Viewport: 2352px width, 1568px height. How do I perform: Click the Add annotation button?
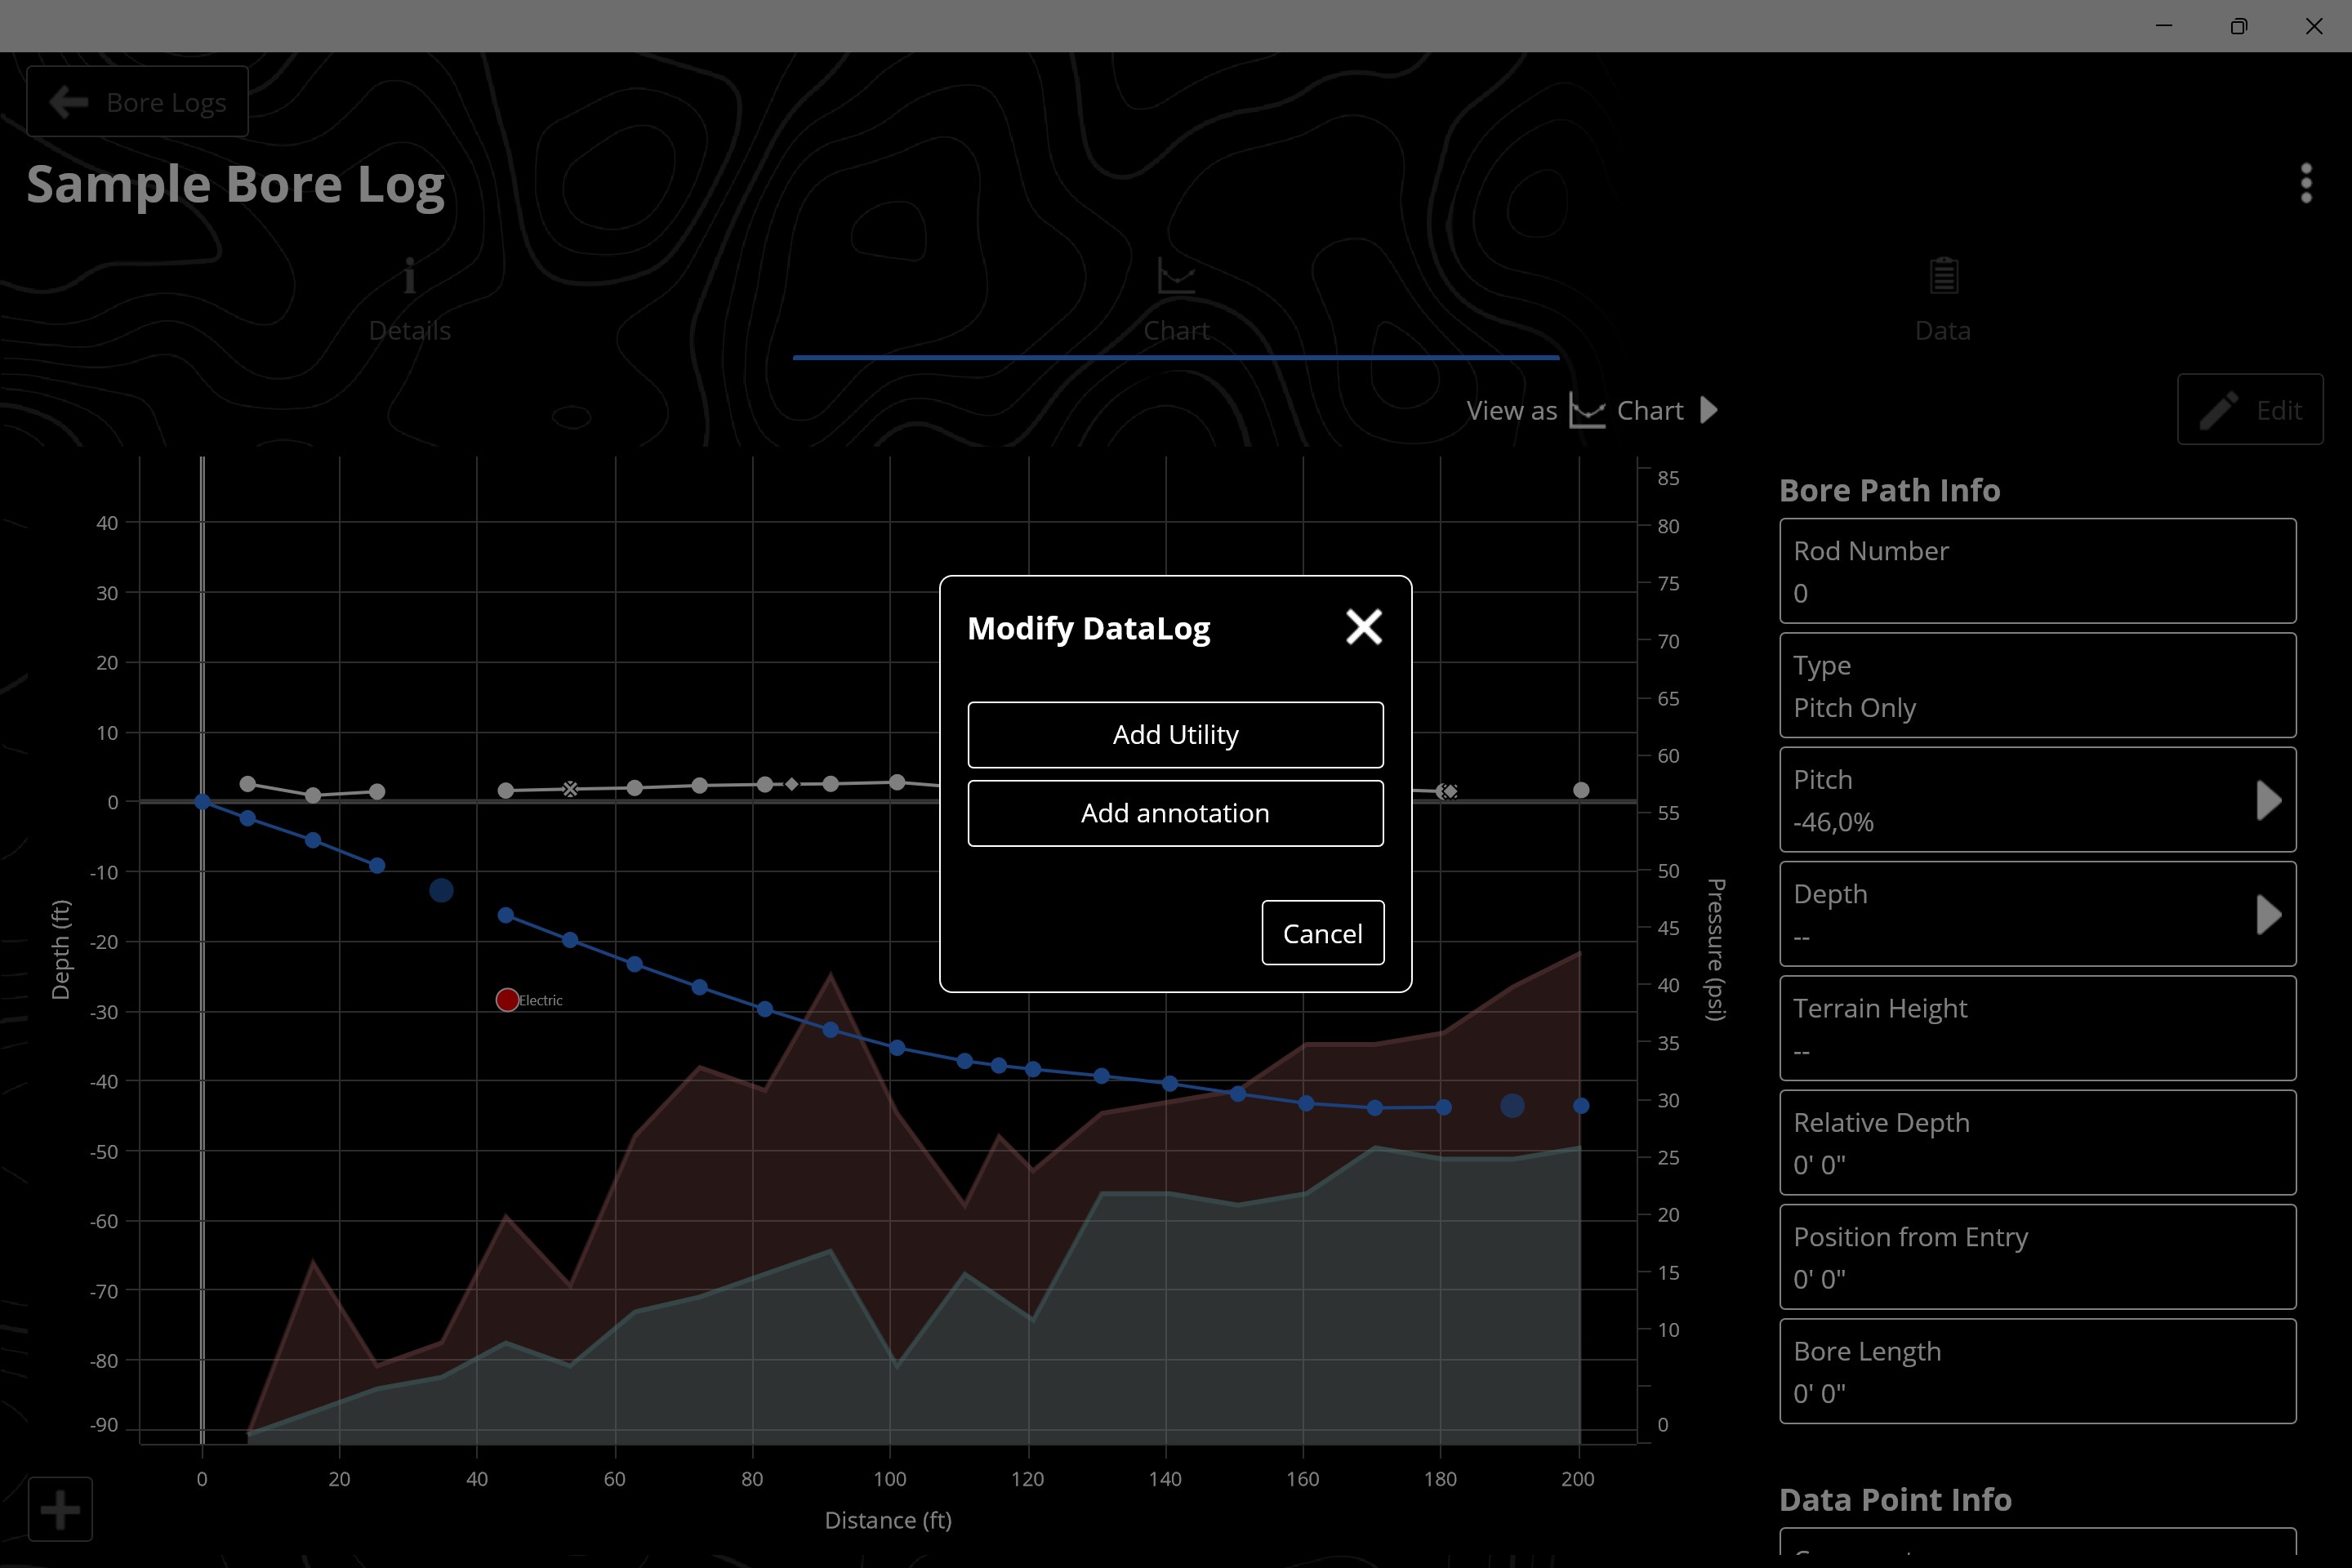pos(1175,813)
